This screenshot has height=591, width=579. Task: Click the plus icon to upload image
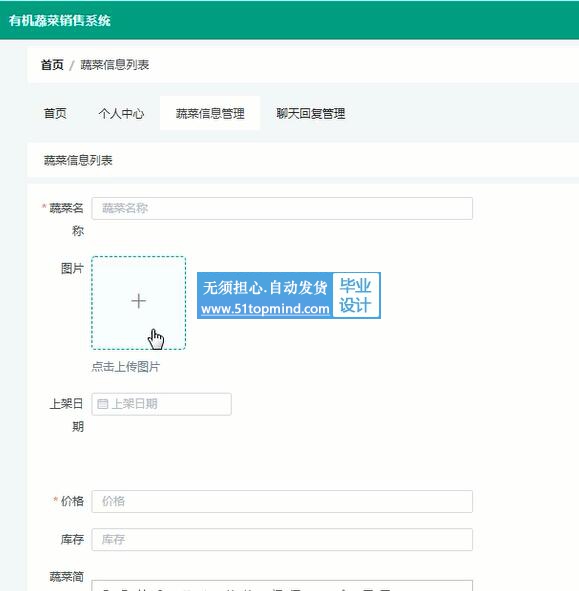pos(138,301)
